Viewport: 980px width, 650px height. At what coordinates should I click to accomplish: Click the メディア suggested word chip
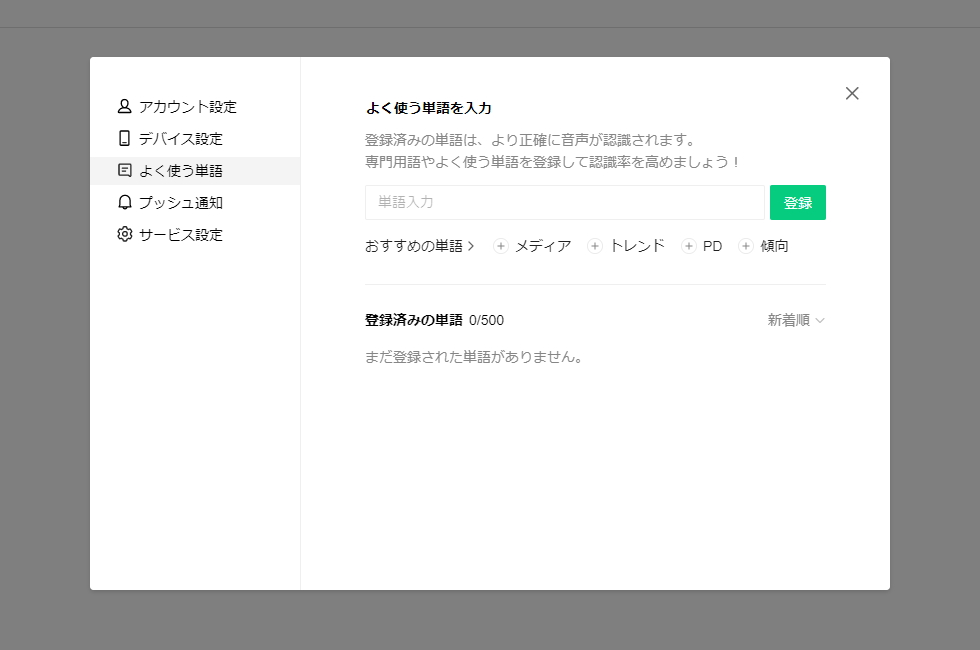543,245
